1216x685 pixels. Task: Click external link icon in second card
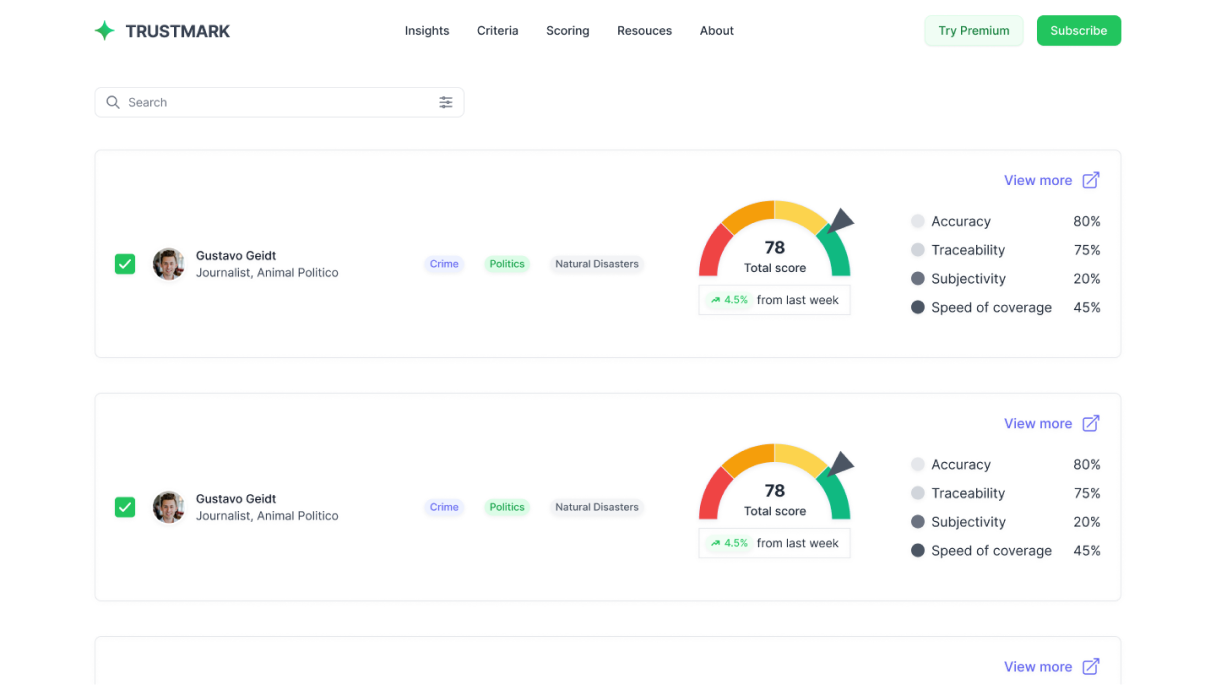tap(1091, 423)
